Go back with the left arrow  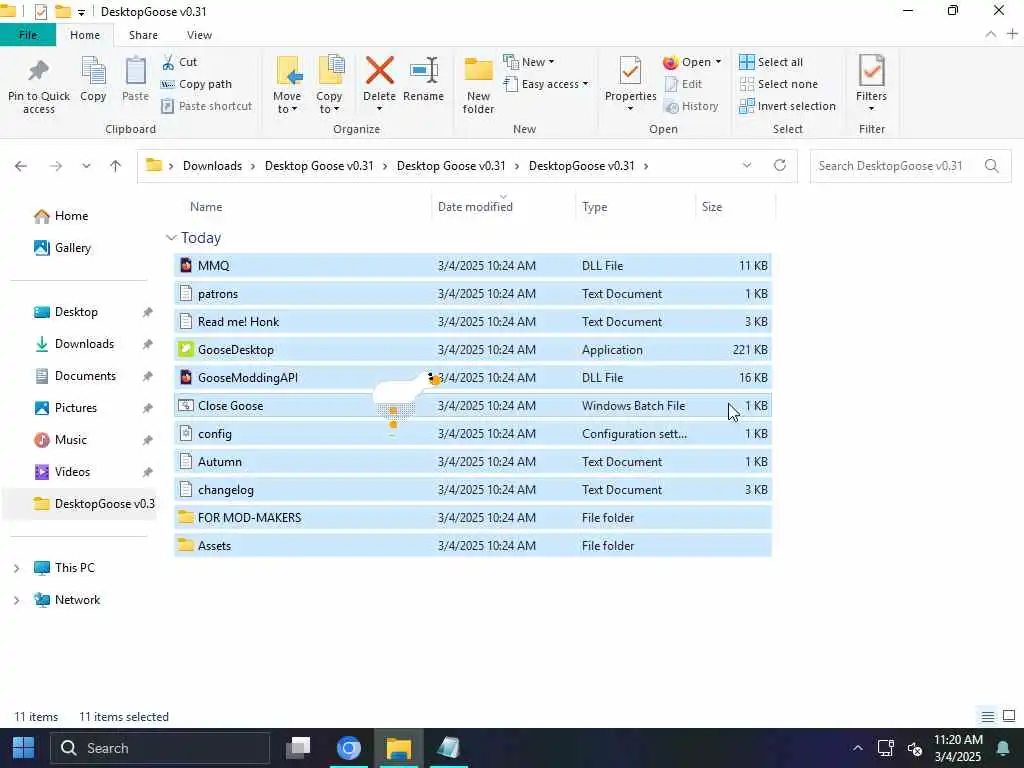click(21, 166)
